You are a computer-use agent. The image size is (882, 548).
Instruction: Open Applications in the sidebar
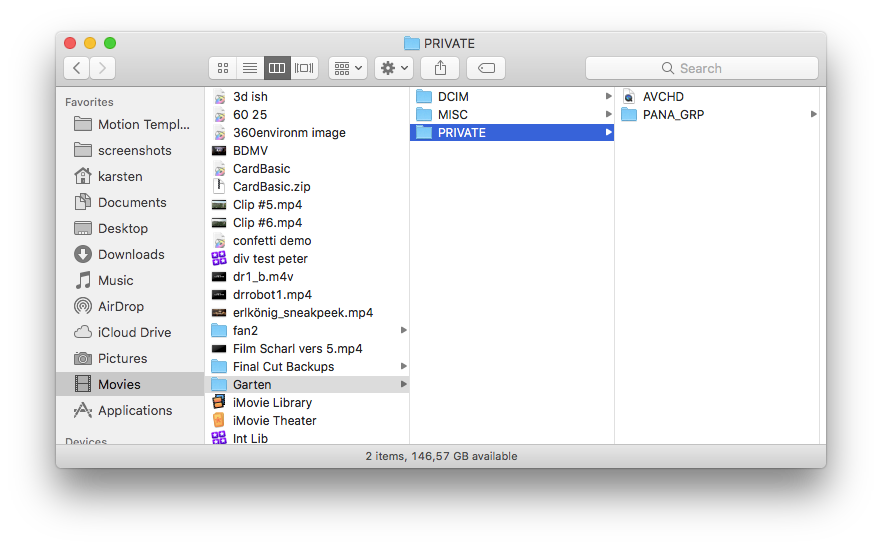(132, 410)
